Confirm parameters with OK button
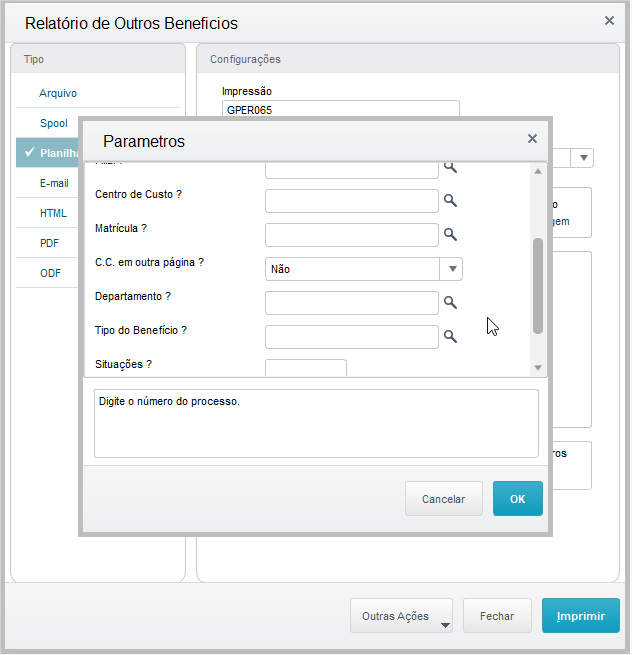The height and width of the screenshot is (655, 632). pyautogui.click(x=518, y=499)
